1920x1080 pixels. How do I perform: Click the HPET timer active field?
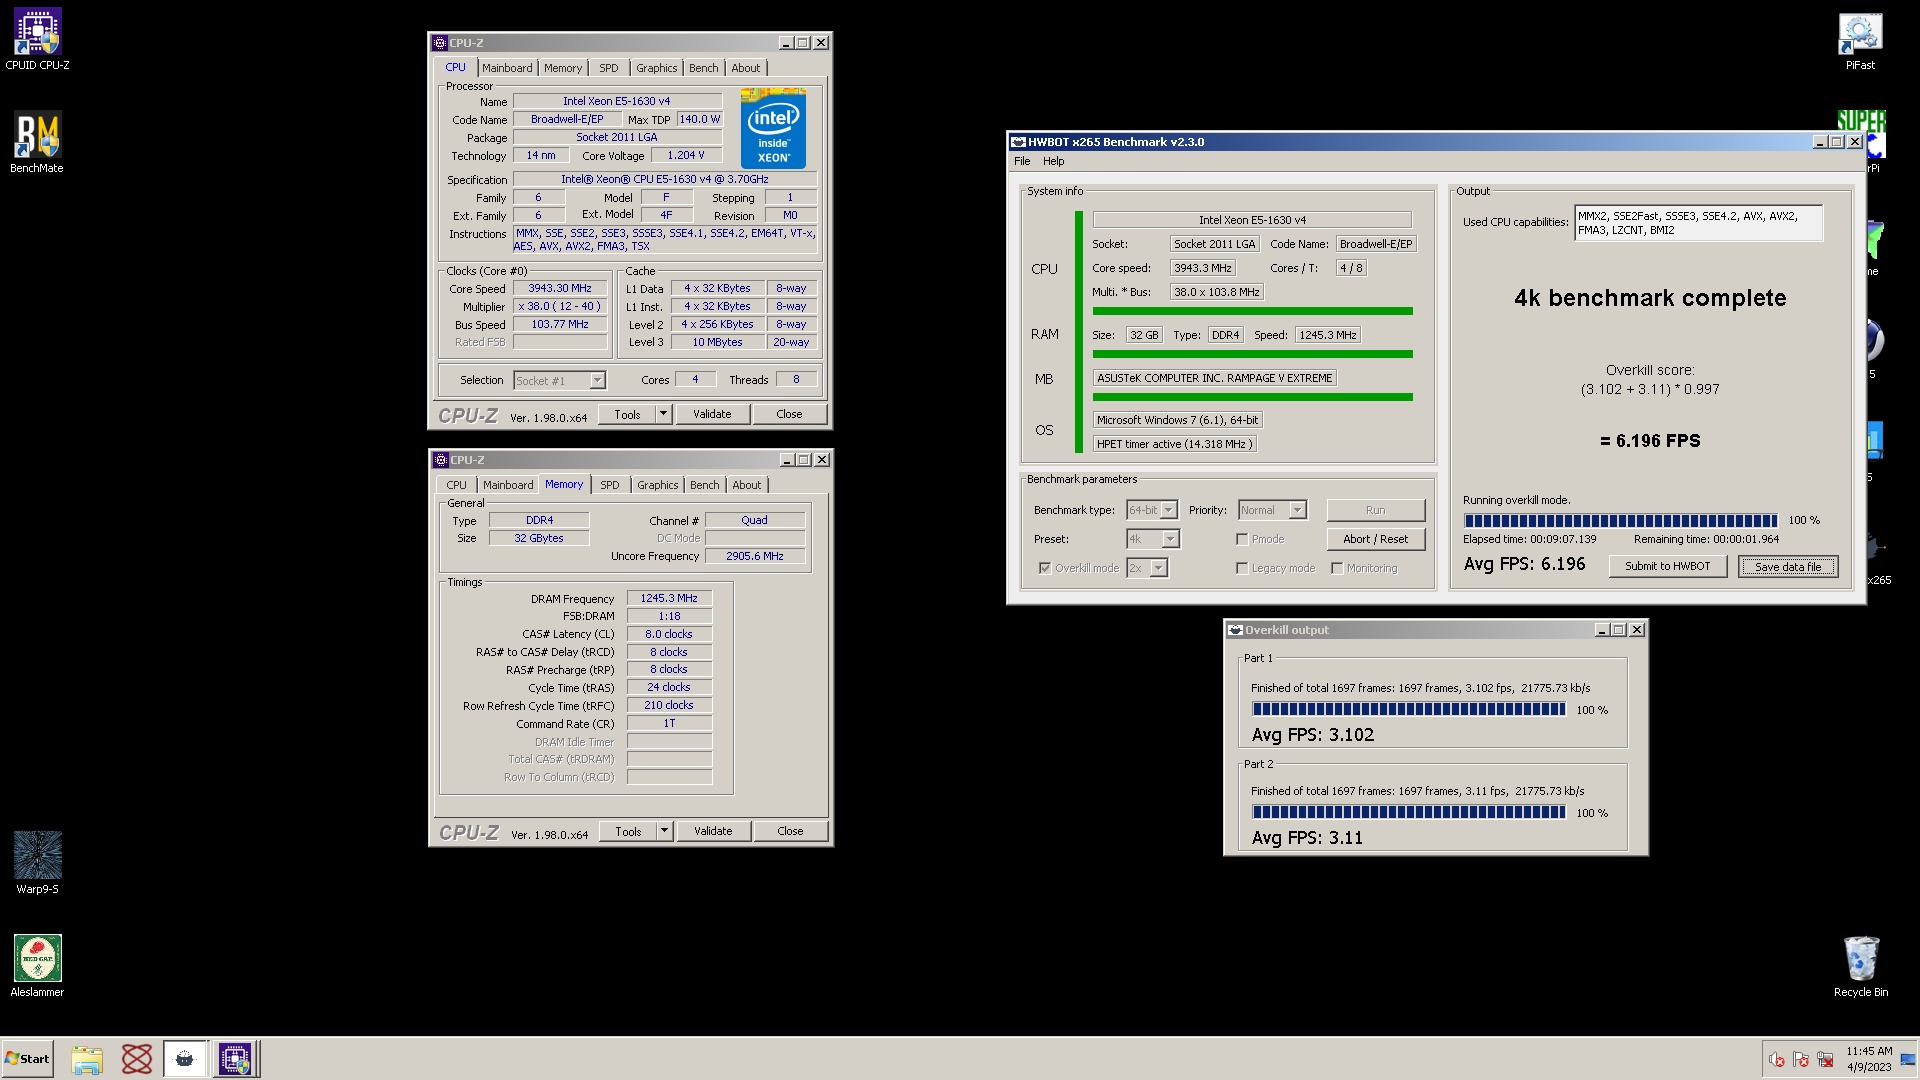1174,444
